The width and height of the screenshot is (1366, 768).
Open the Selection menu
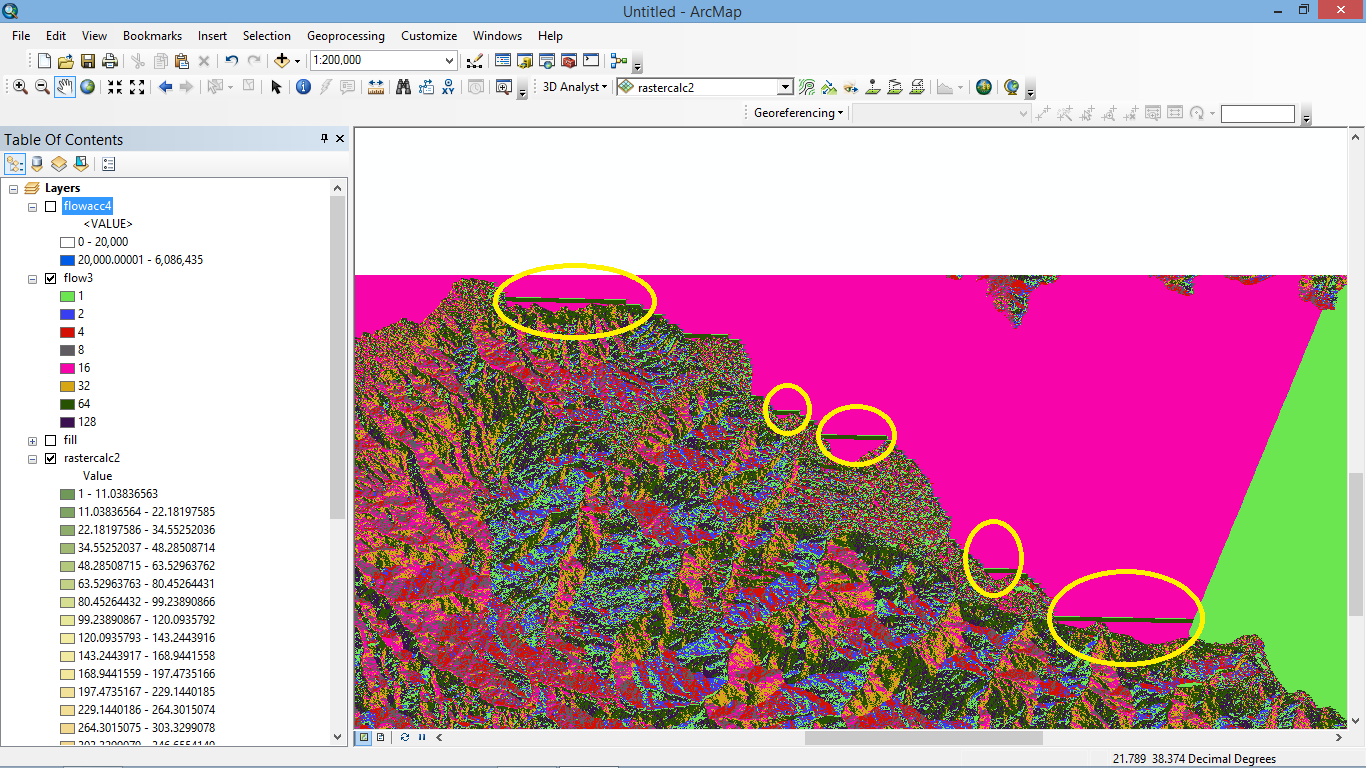pyautogui.click(x=267, y=36)
